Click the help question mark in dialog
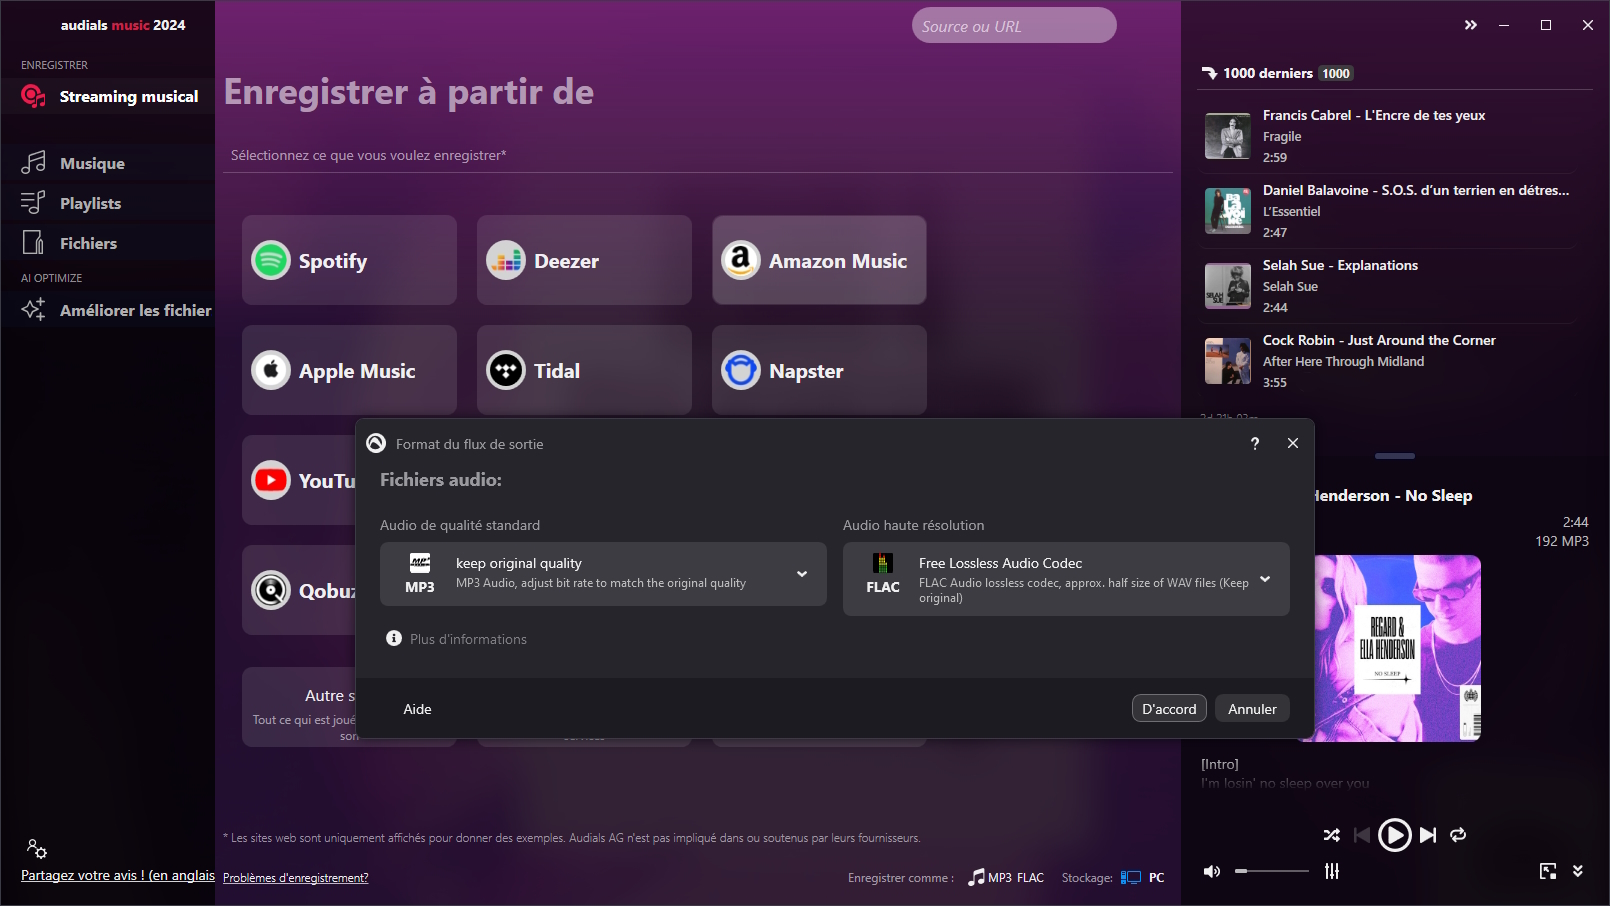 coord(1255,443)
